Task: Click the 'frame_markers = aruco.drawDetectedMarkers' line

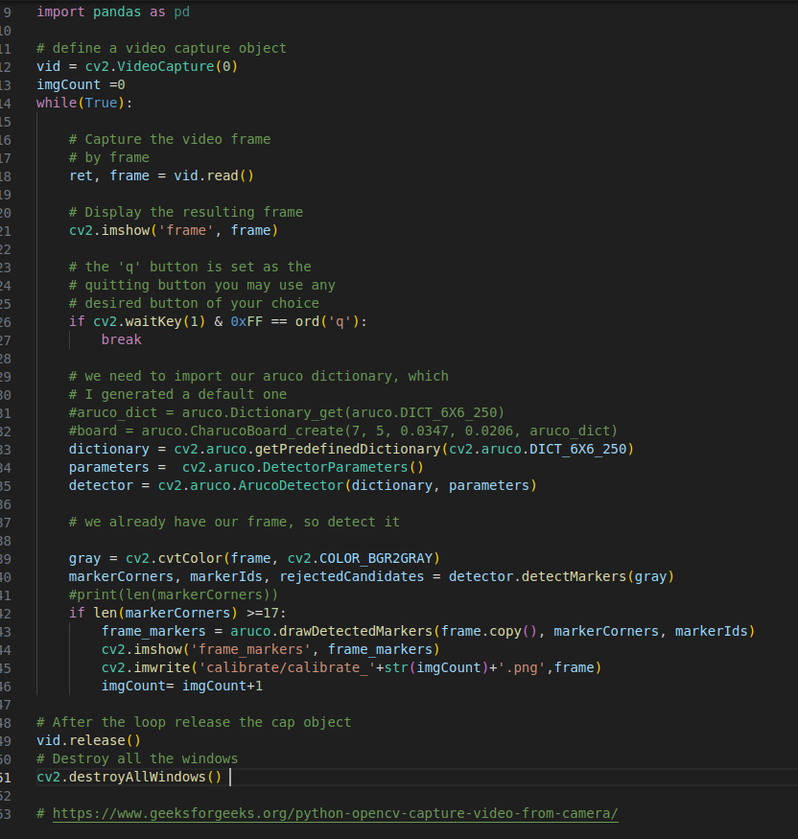Action: pos(428,630)
